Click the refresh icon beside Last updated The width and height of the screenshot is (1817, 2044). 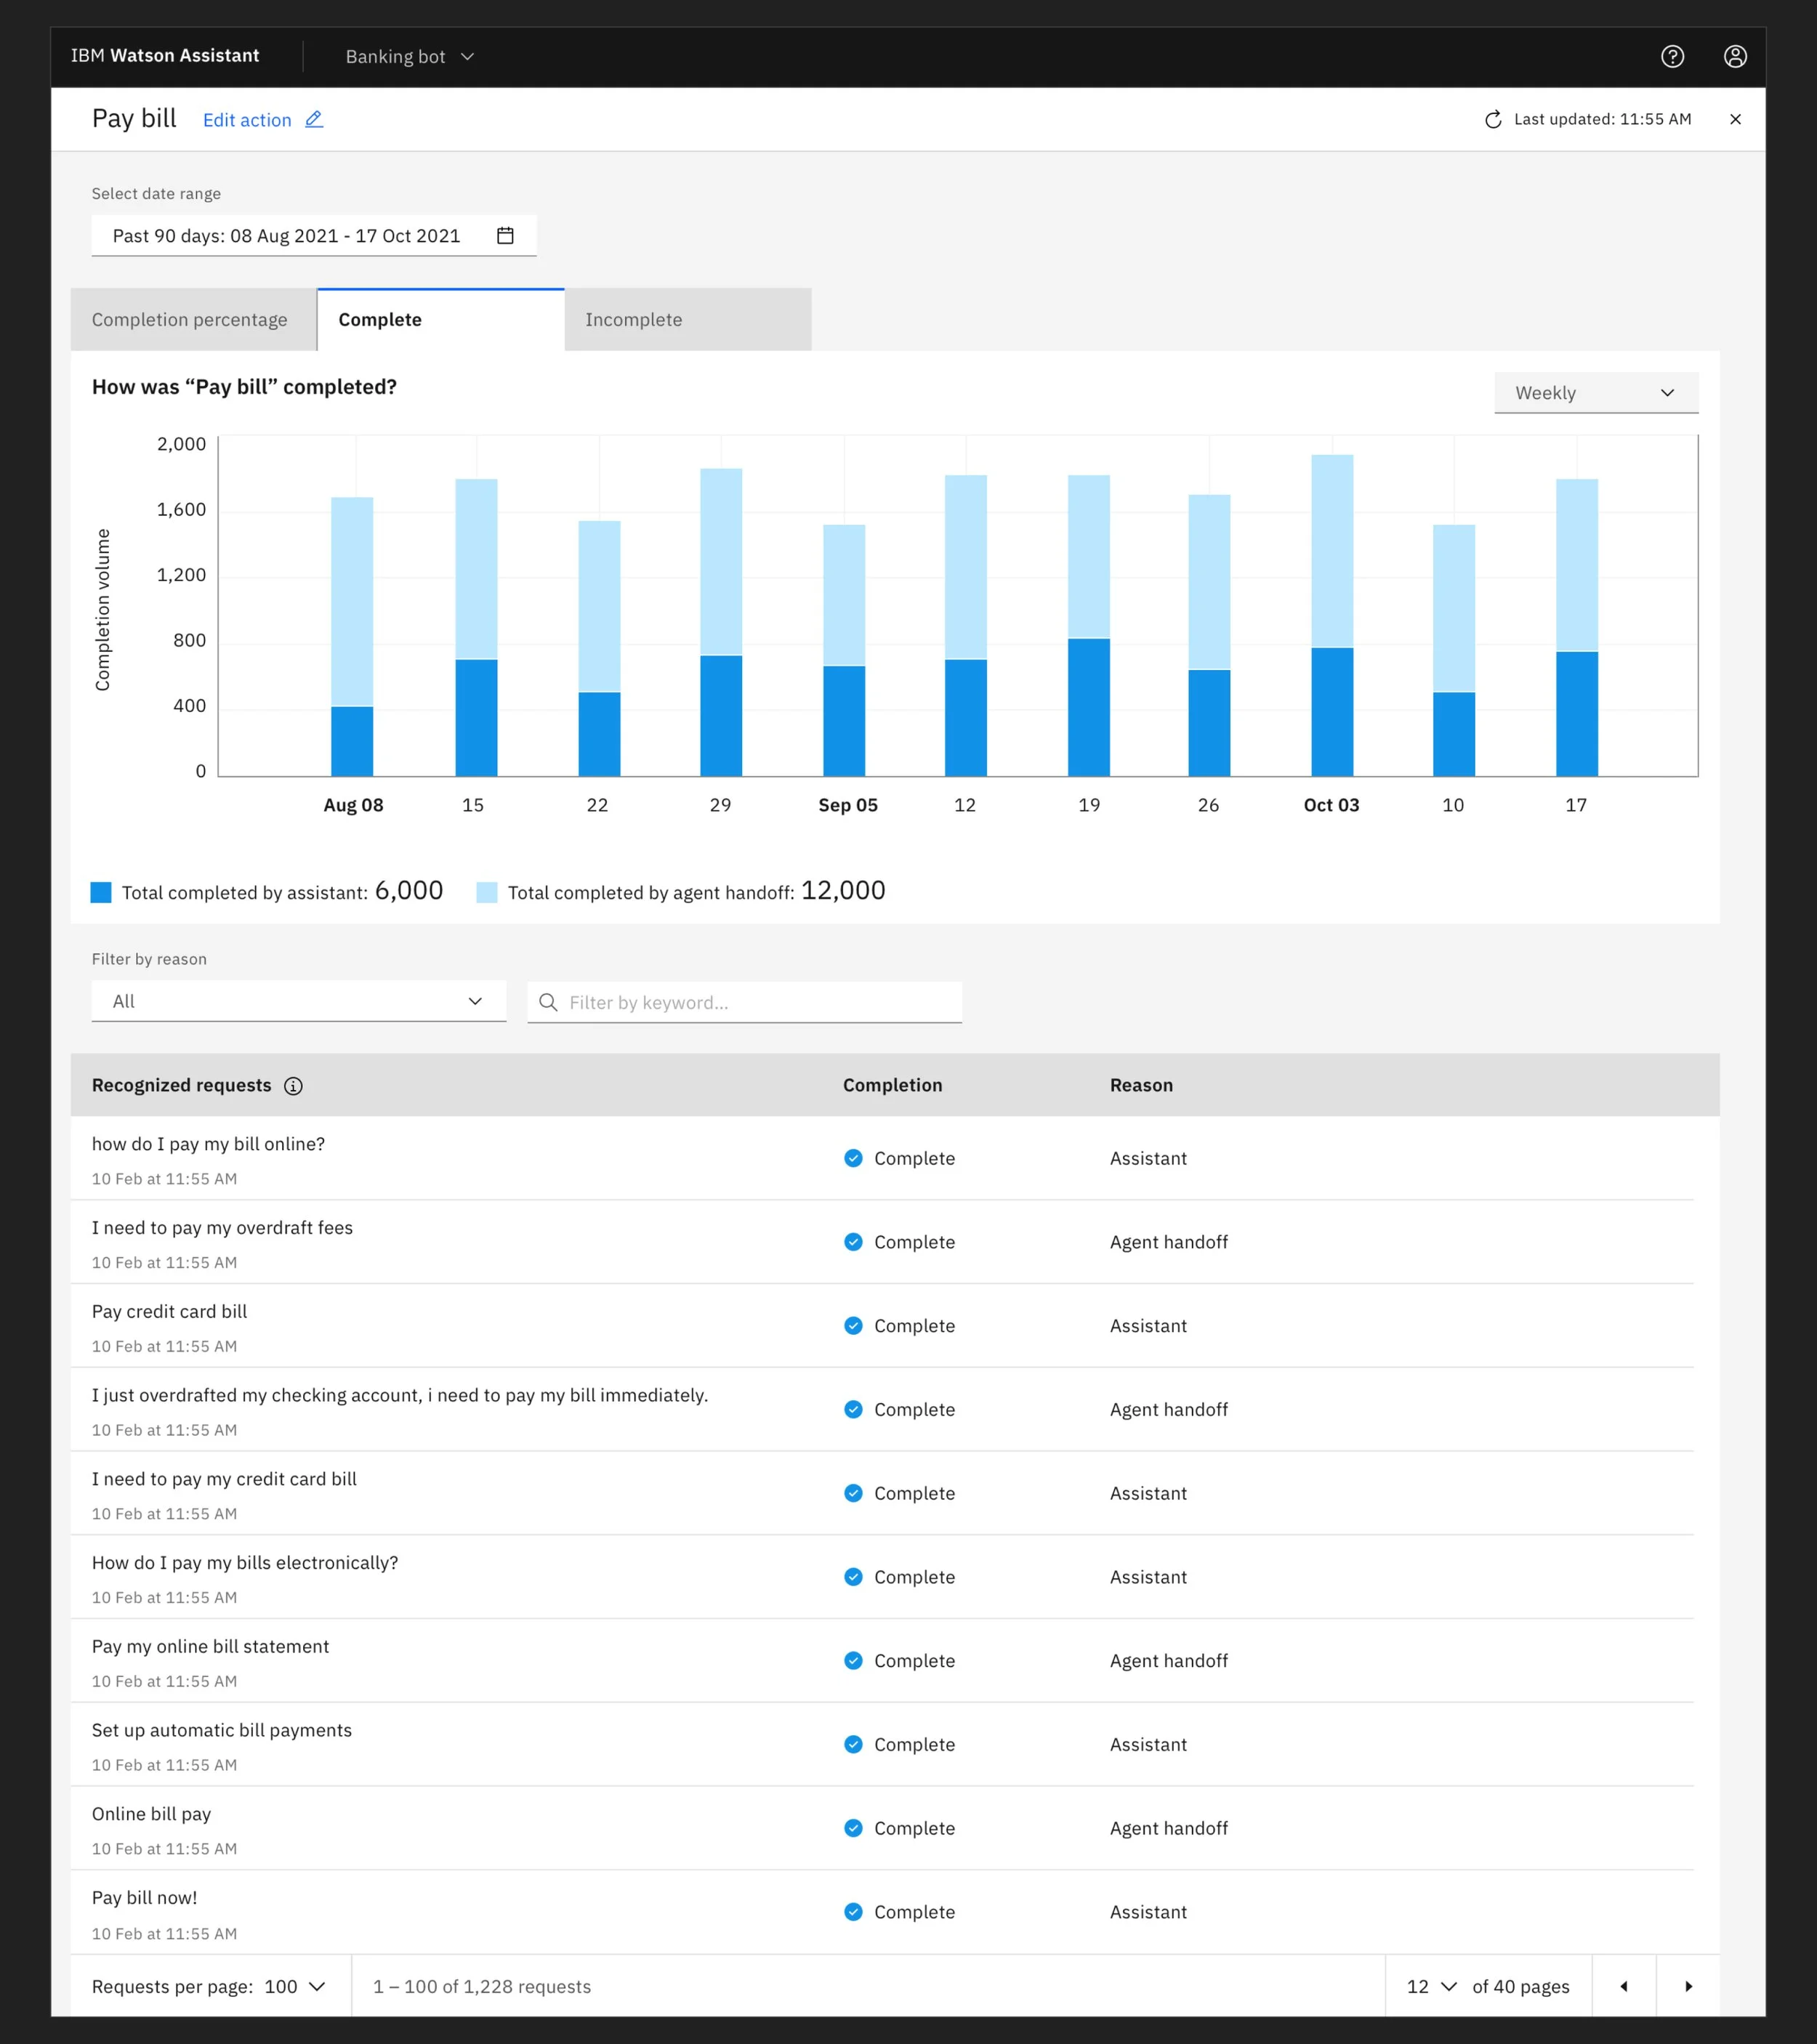(1493, 120)
